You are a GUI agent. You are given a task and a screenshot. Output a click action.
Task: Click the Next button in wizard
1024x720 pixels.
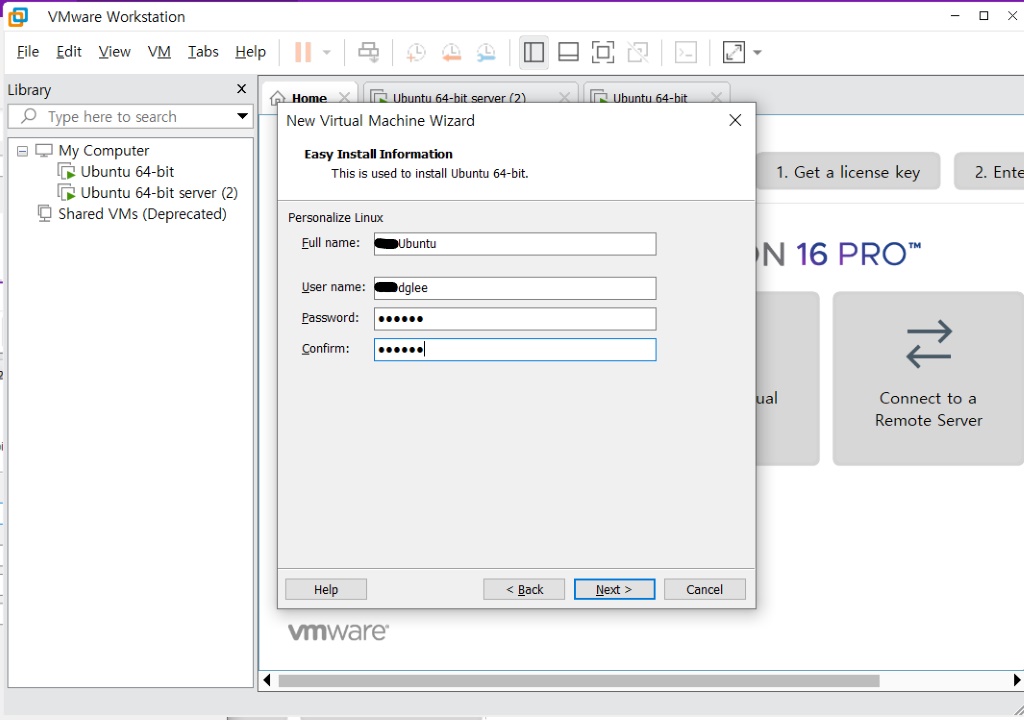614,589
